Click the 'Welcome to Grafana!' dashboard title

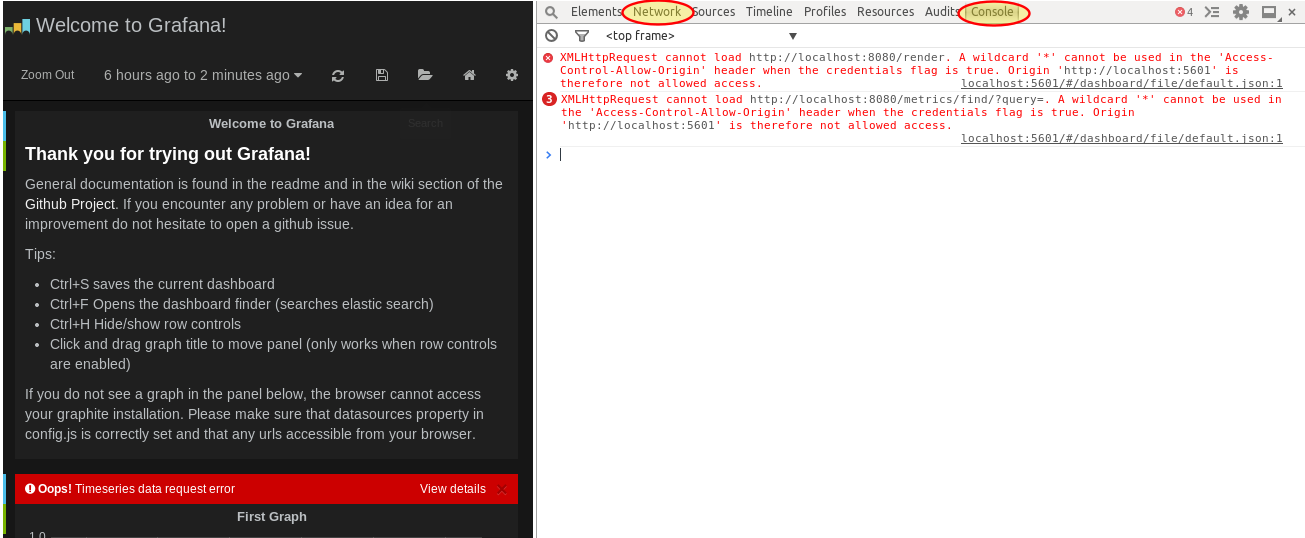[x=131, y=26]
